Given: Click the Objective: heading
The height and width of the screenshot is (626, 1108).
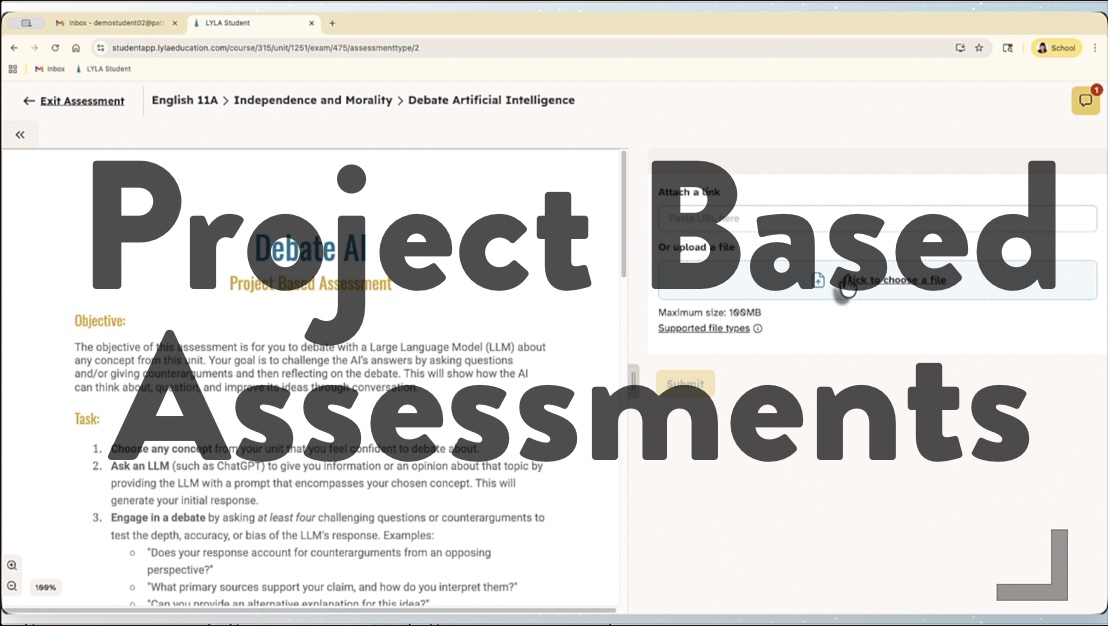Looking at the screenshot, I should (100, 321).
